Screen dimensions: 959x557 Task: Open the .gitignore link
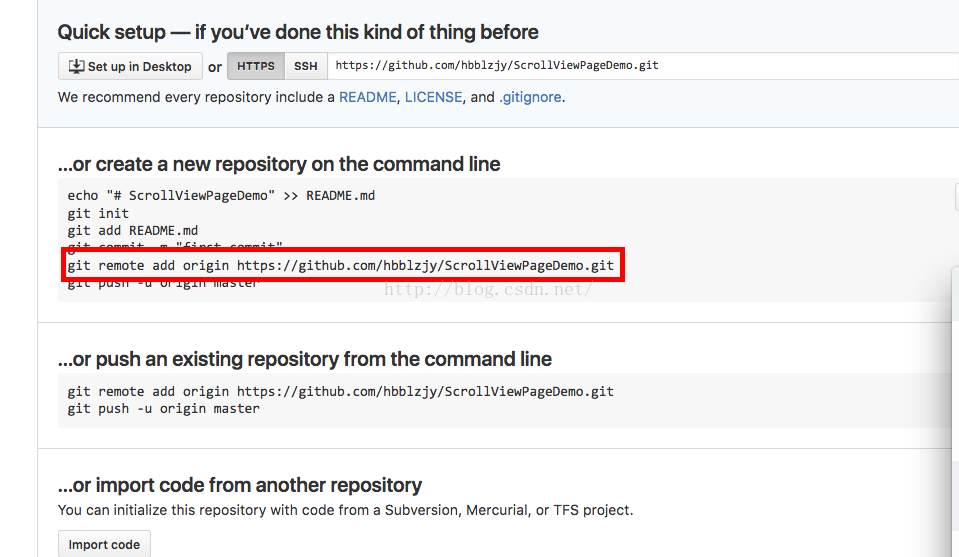(x=530, y=97)
